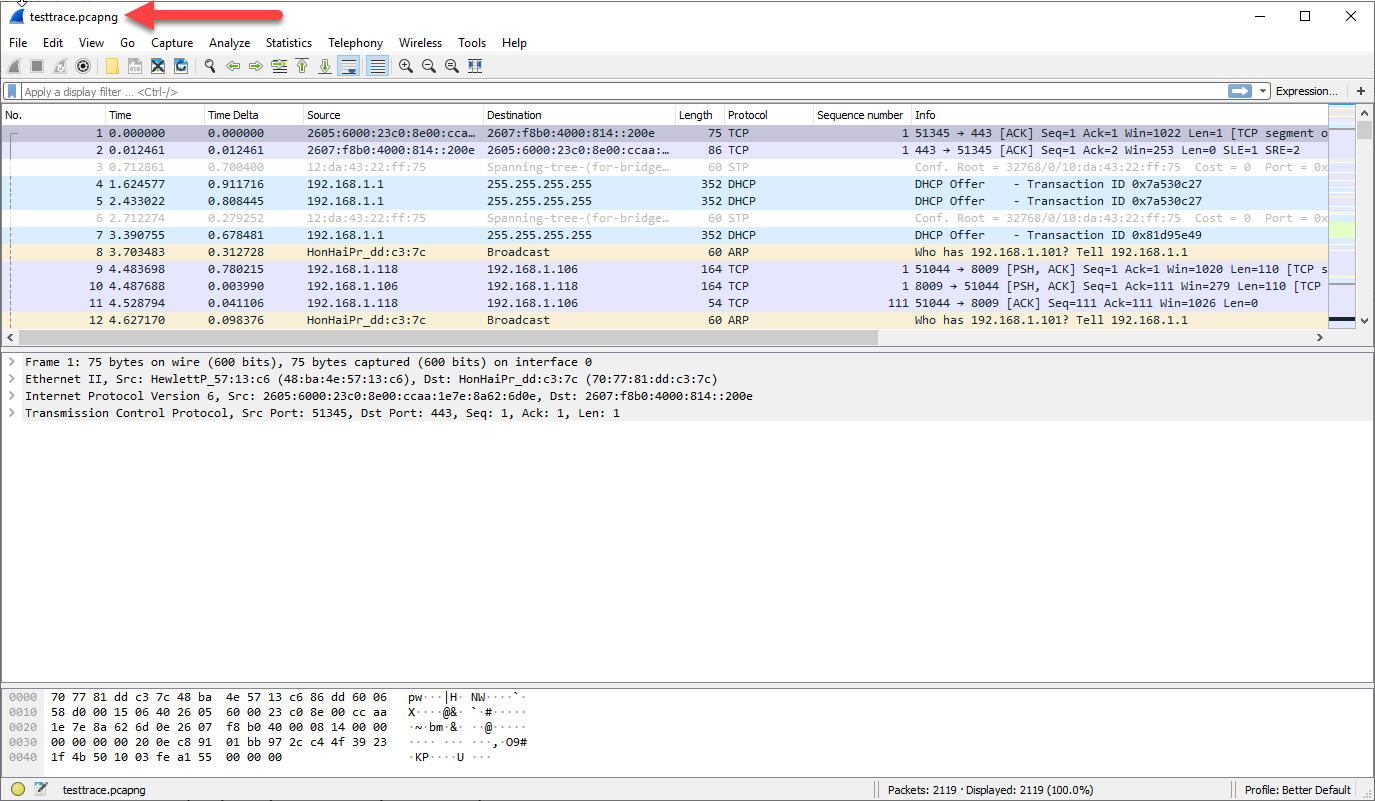Viewport: 1375px width, 801px height.
Task: Start a new live capture
Action: coord(13,66)
